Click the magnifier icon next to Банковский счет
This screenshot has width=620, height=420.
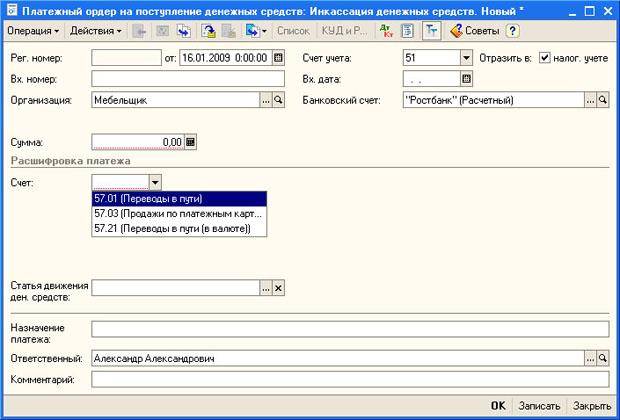[603, 100]
